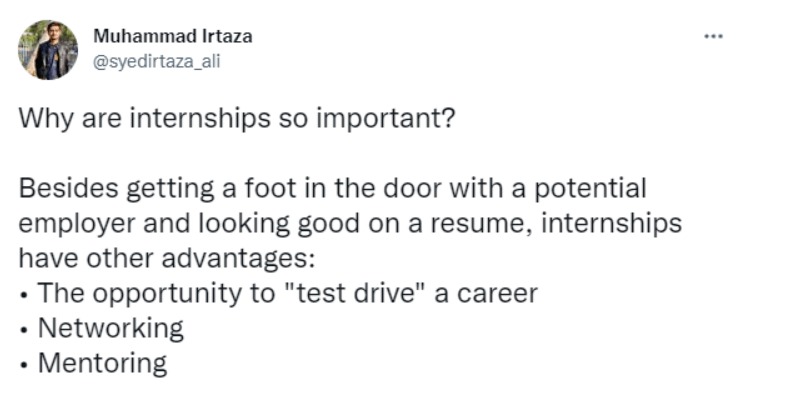Click the line starting "Besides getting a foot"

pyautogui.click(x=332, y=187)
